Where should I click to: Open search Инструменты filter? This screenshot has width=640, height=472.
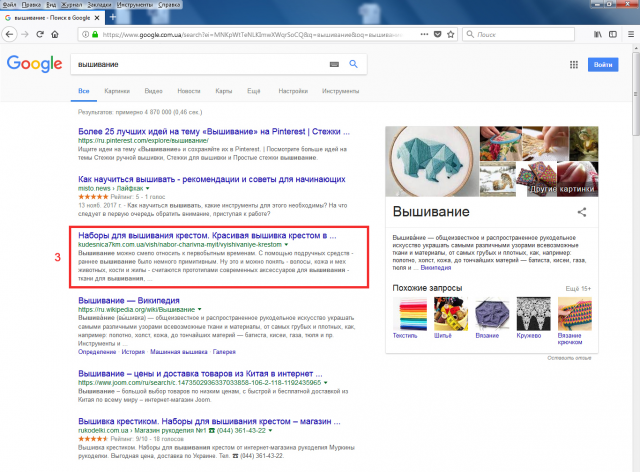point(340,91)
